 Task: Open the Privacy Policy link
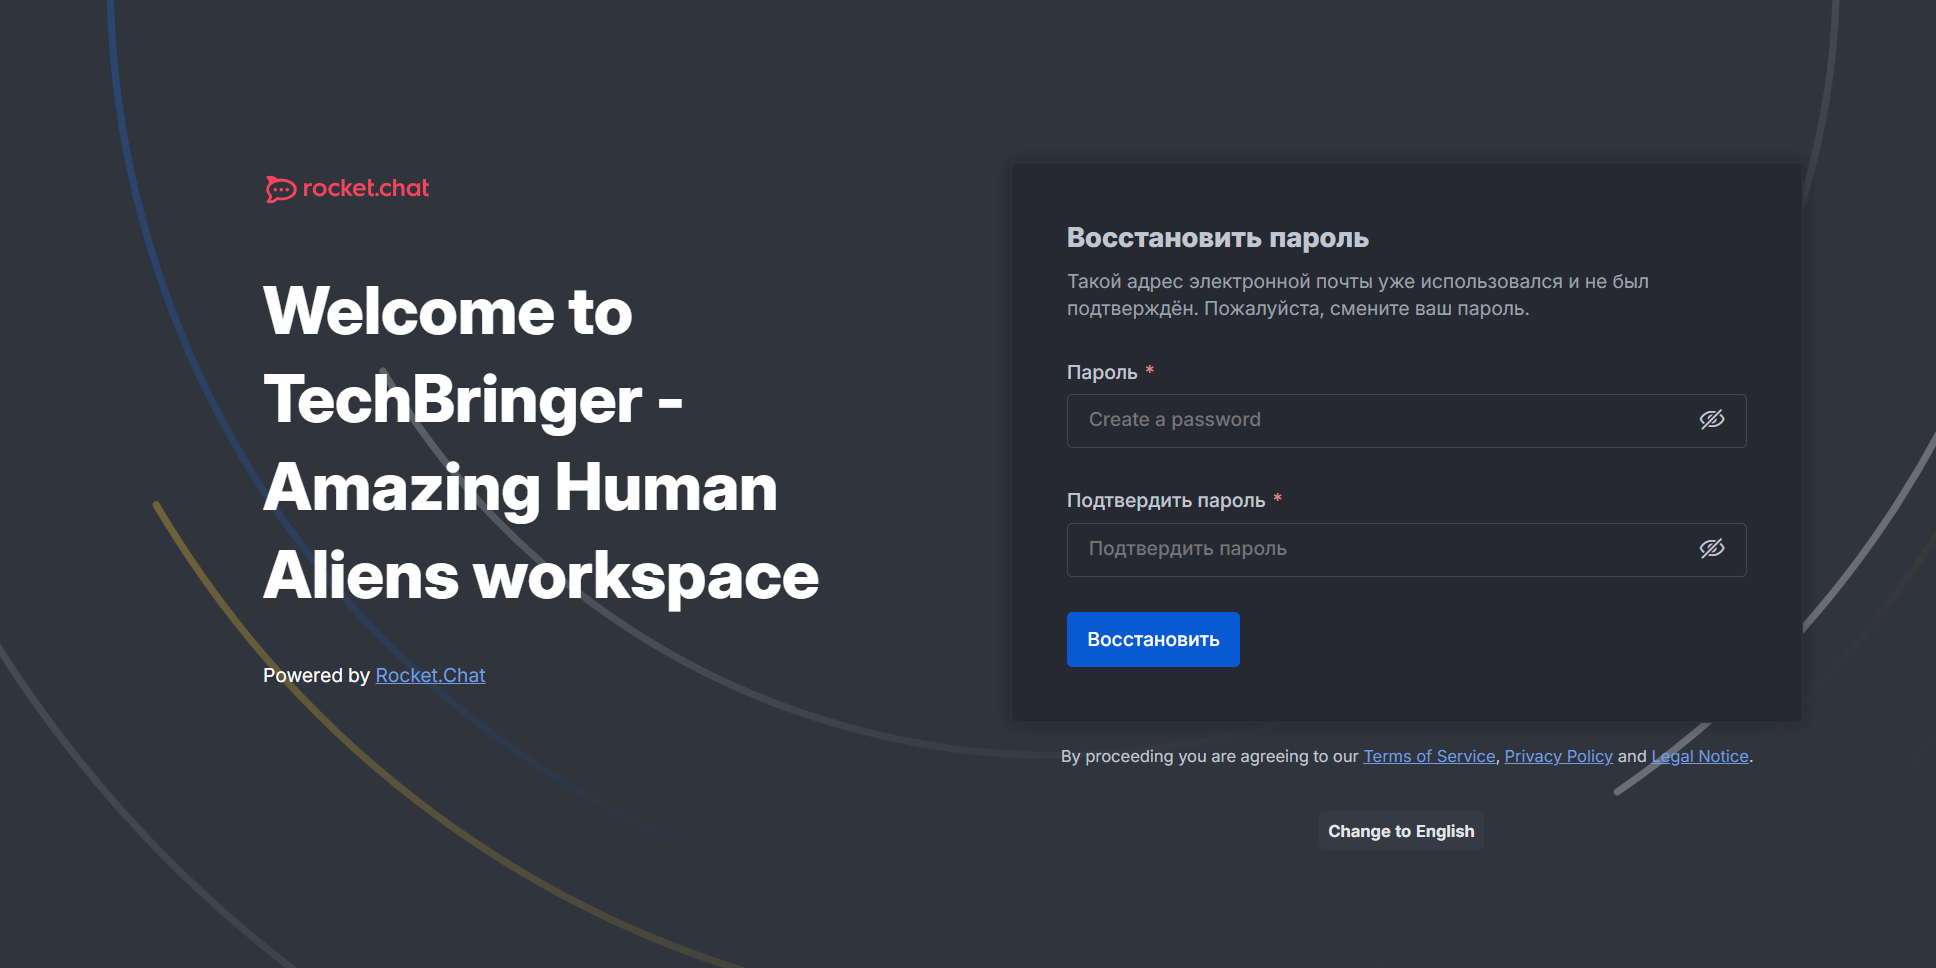click(1558, 757)
